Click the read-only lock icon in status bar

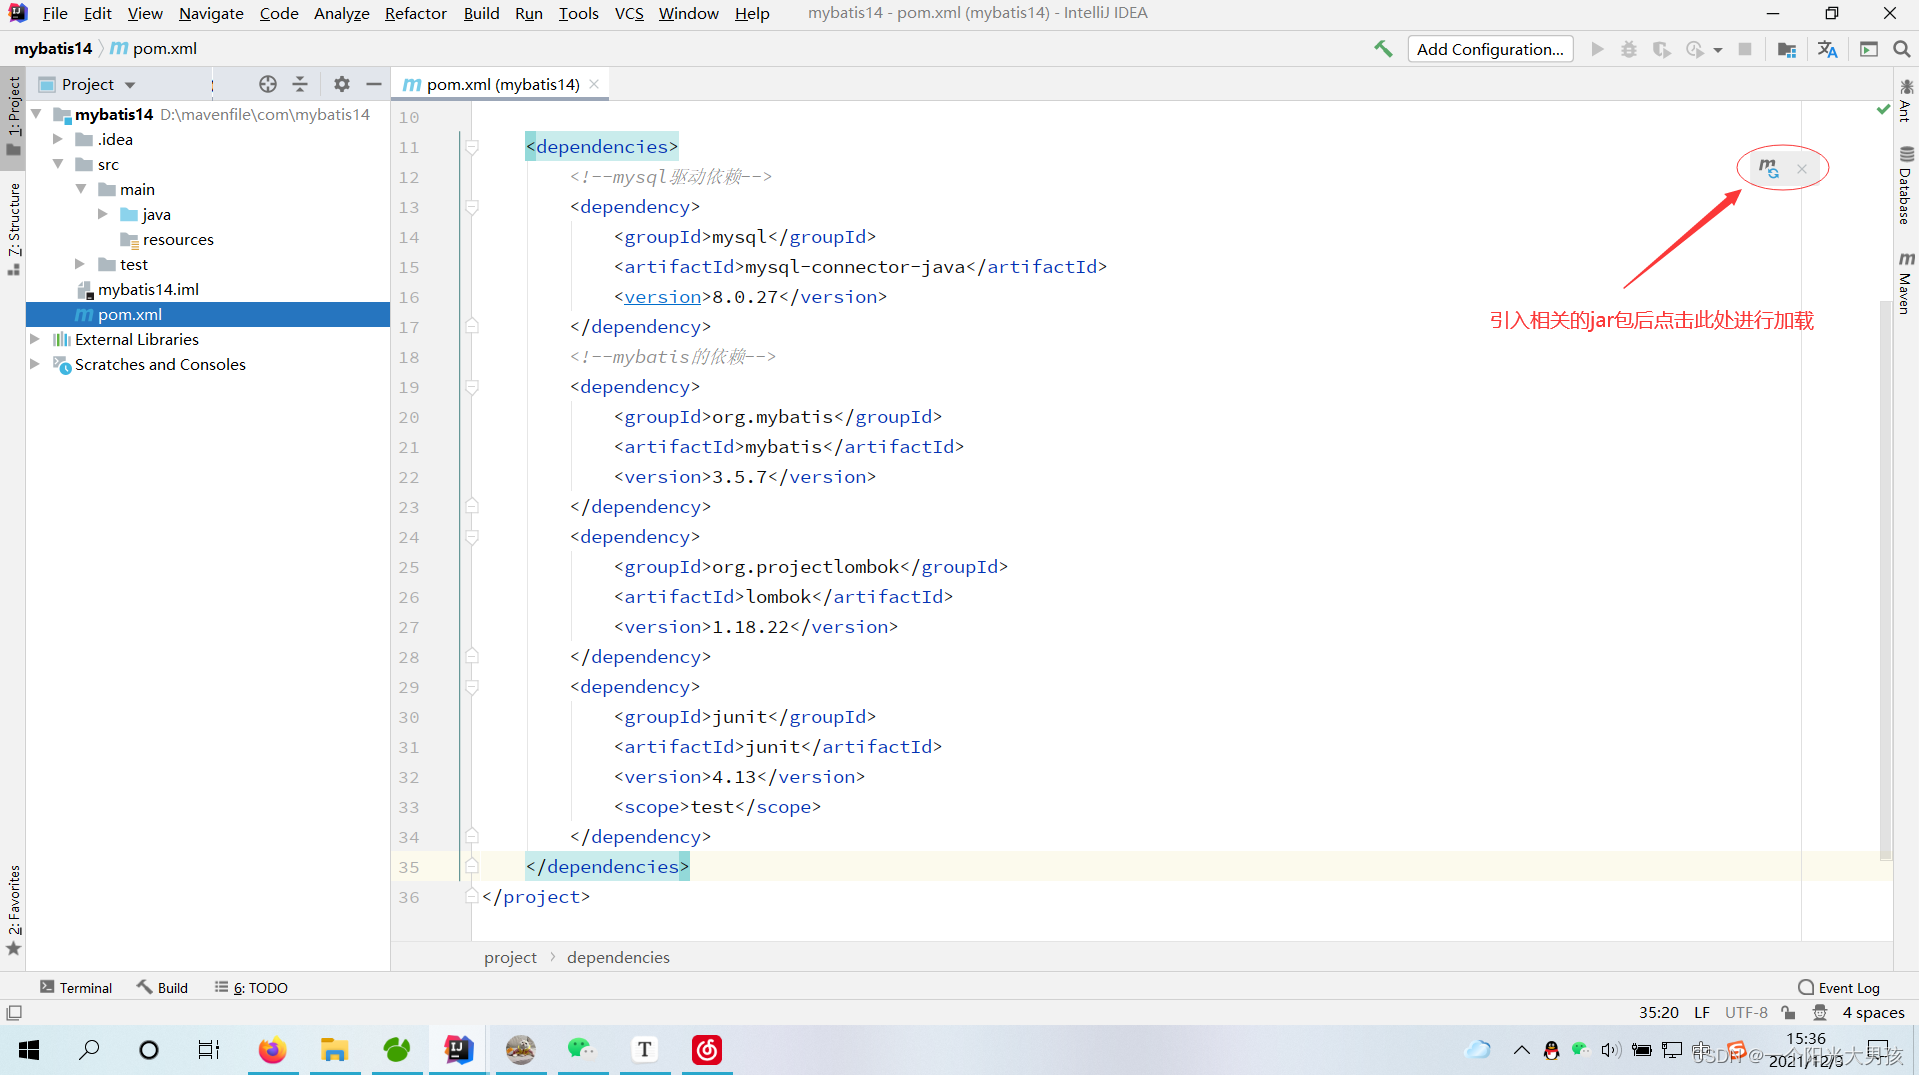[1789, 1013]
